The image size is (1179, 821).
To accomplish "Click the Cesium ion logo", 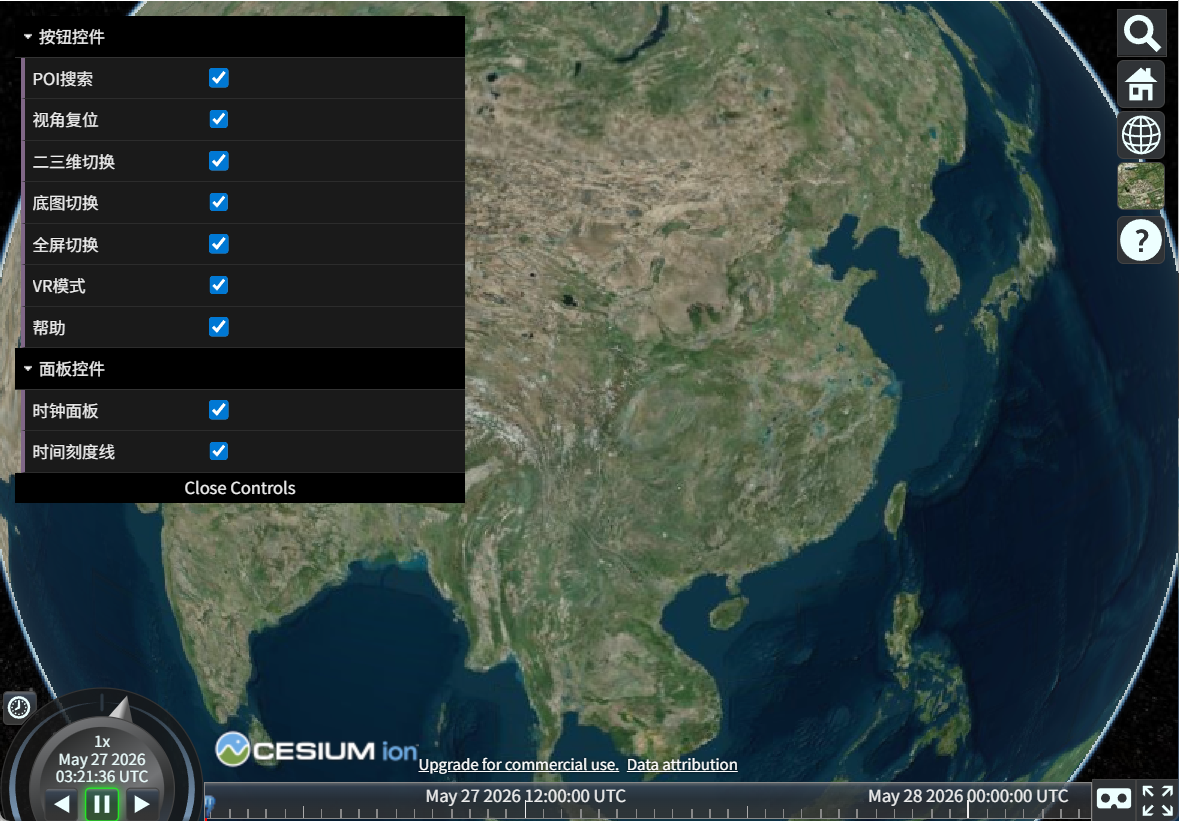I will coord(317,750).
